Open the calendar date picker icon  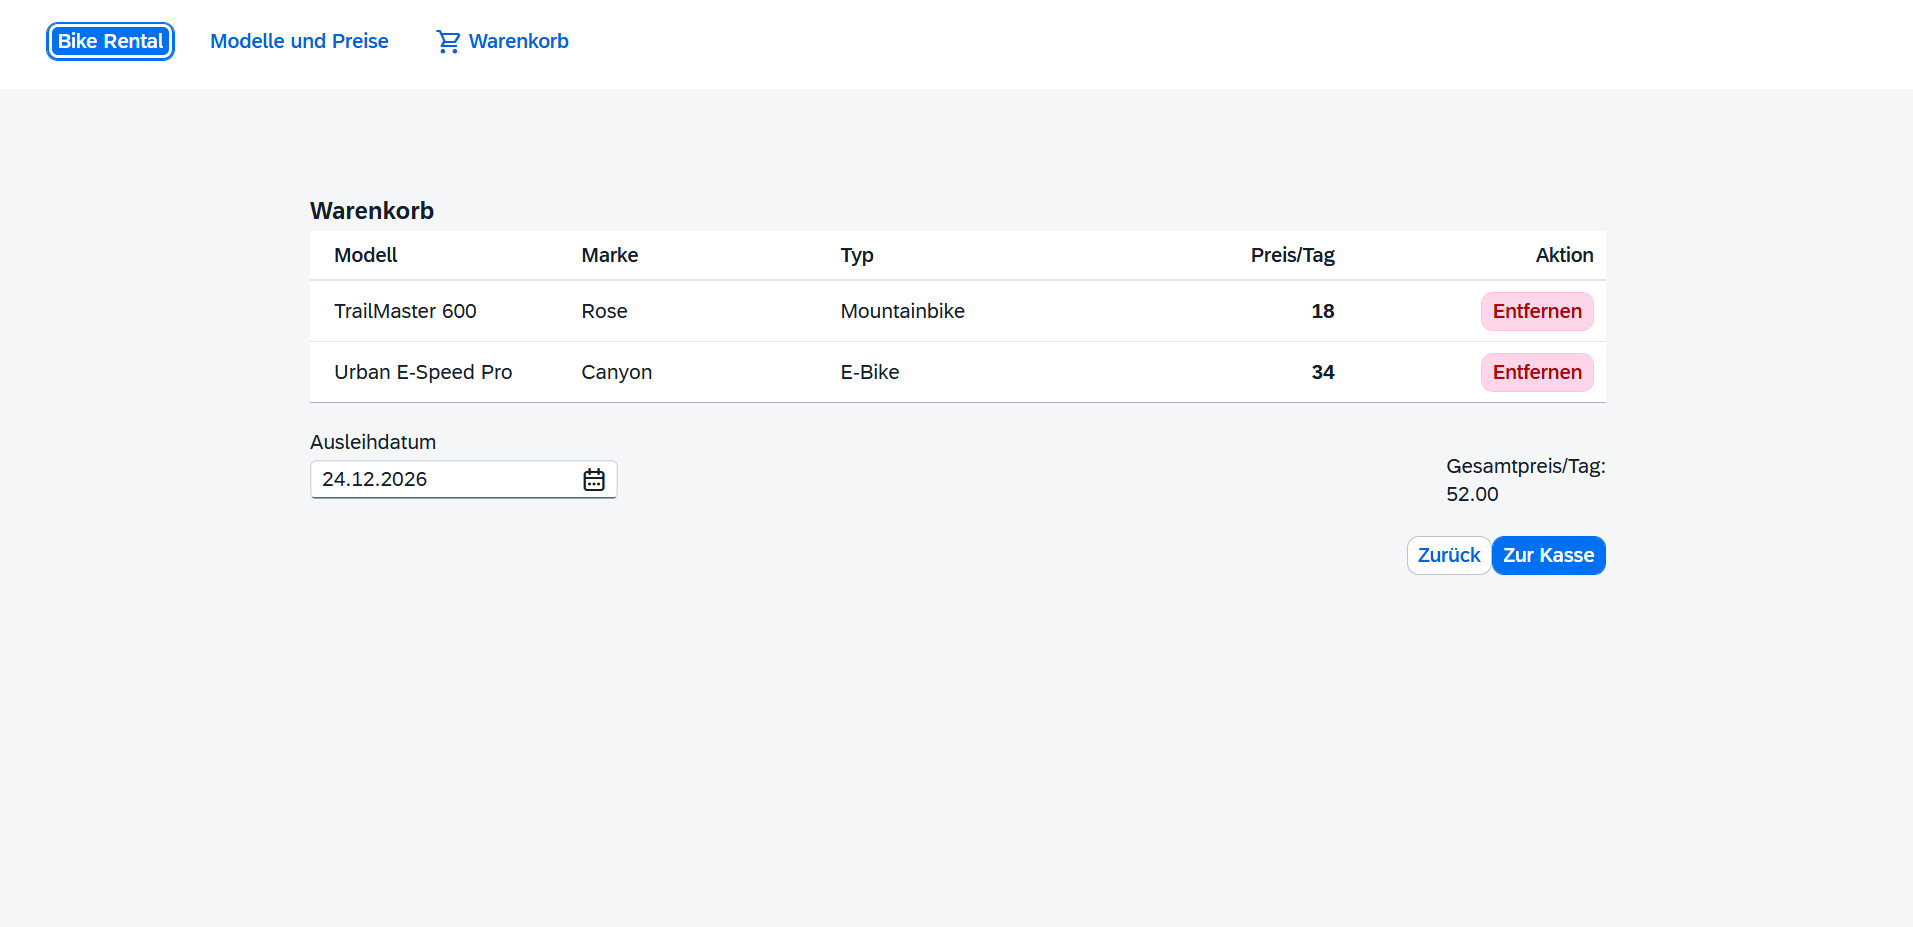(x=594, y=480)
